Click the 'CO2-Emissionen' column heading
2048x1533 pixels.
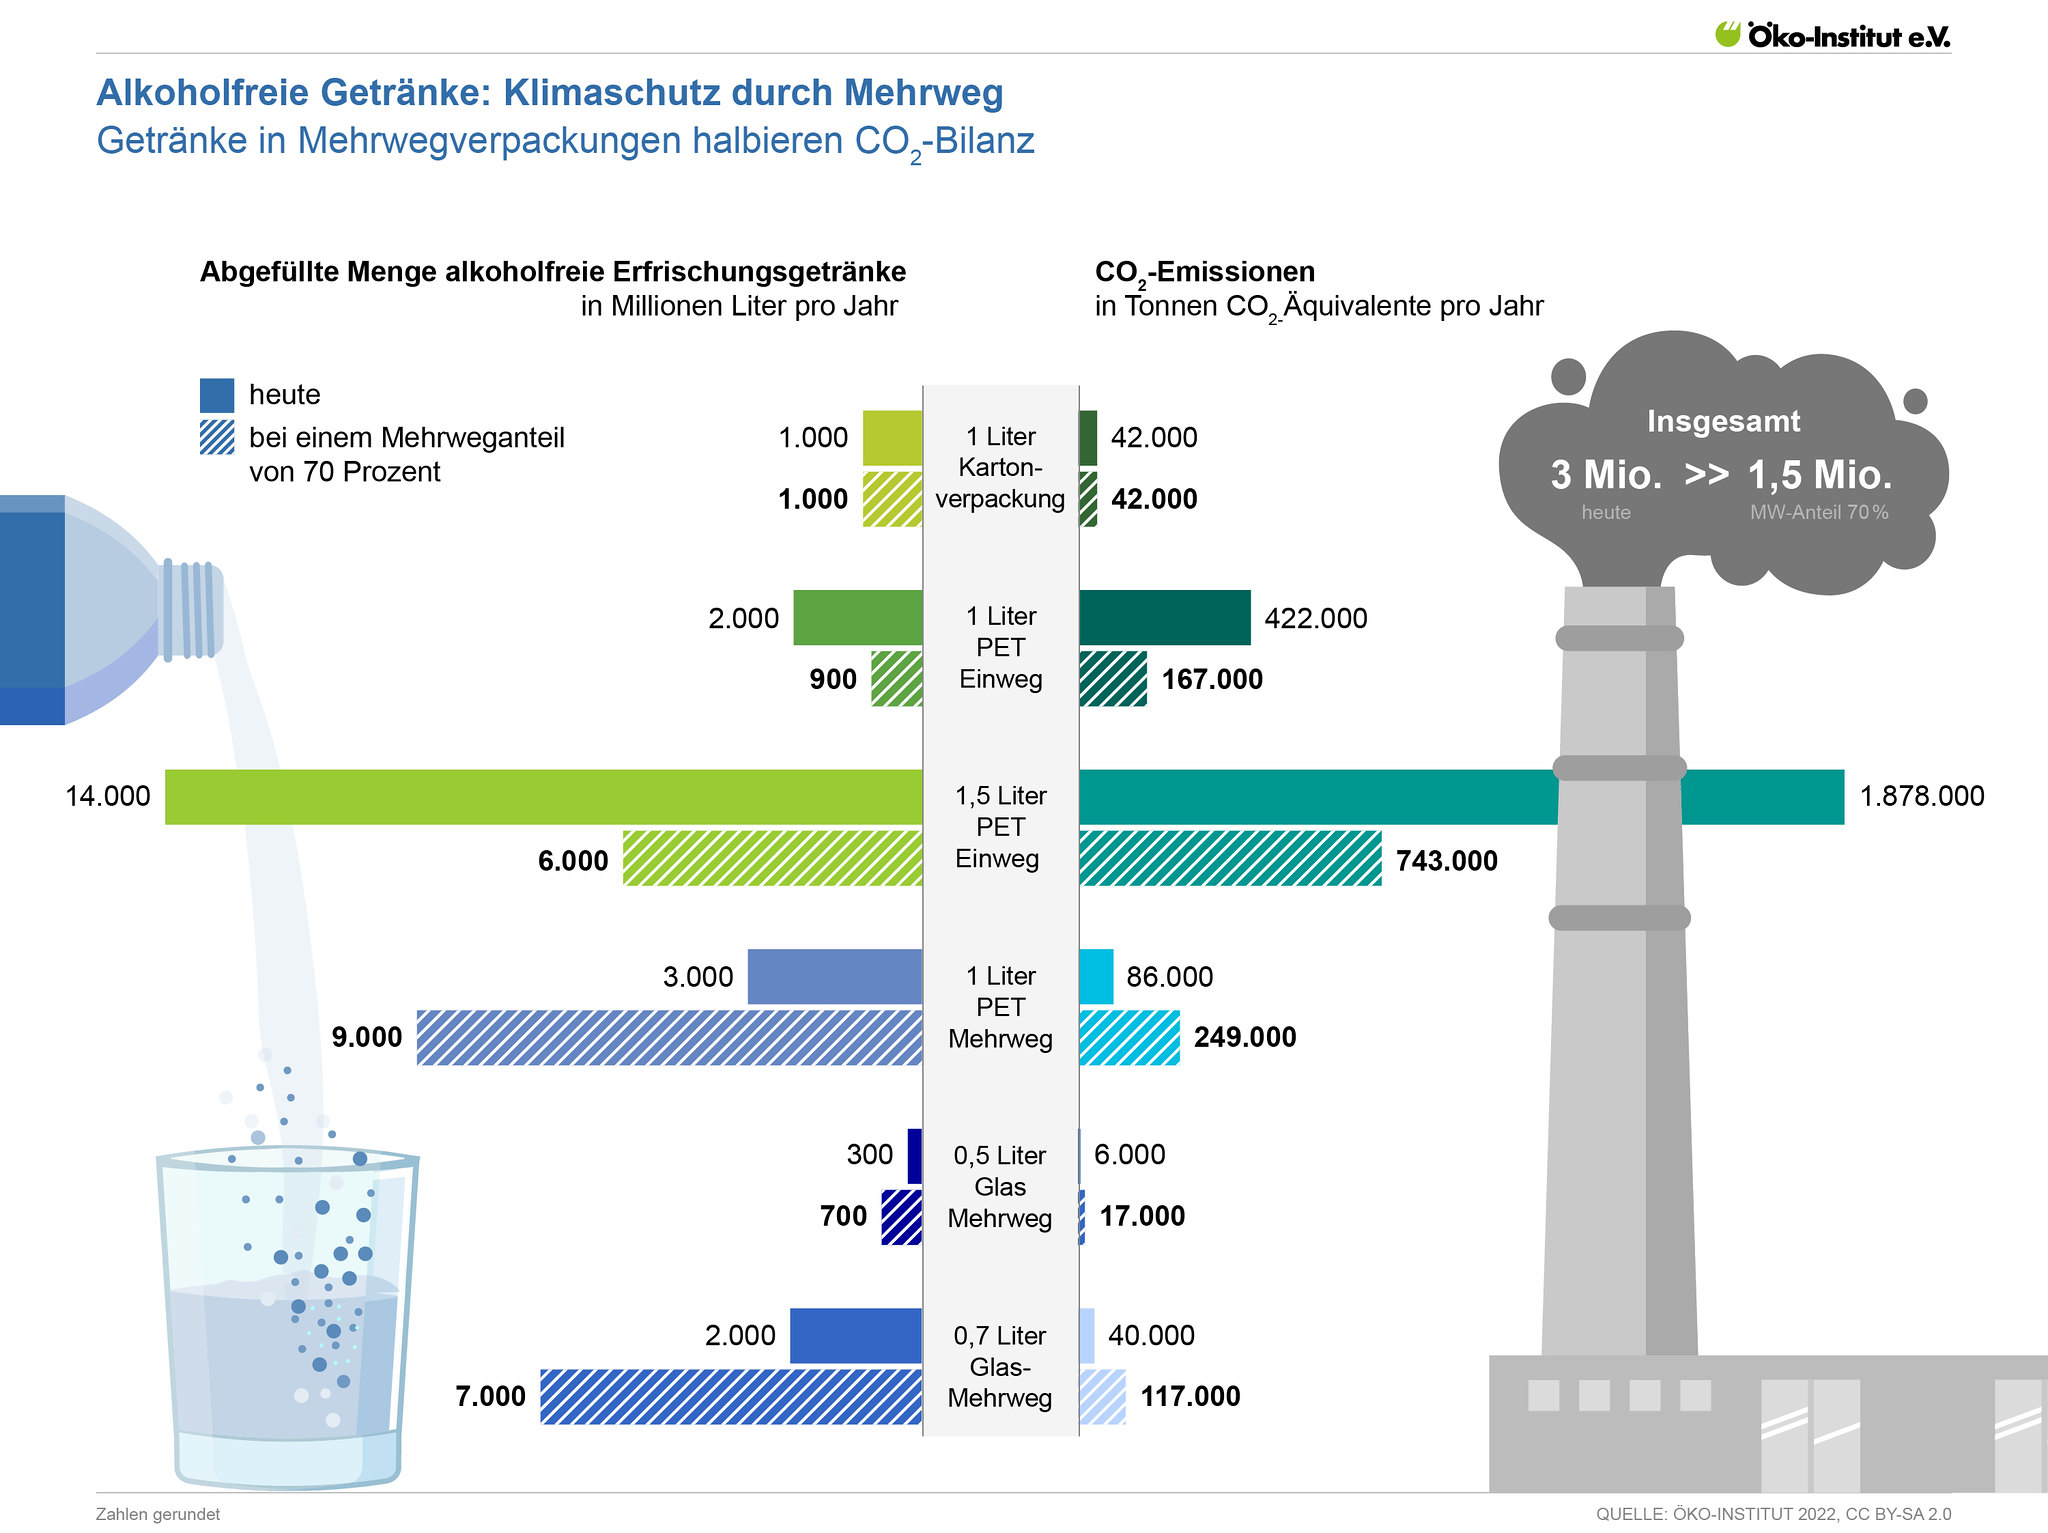[1204, 272]
